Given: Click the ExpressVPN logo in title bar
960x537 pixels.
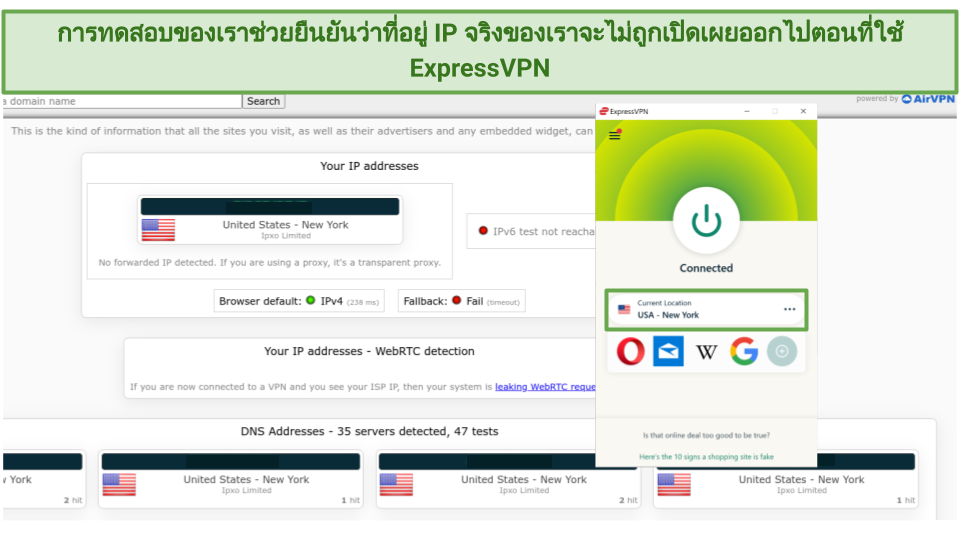Looking at the screenshot, I should (x=604, y=111).
